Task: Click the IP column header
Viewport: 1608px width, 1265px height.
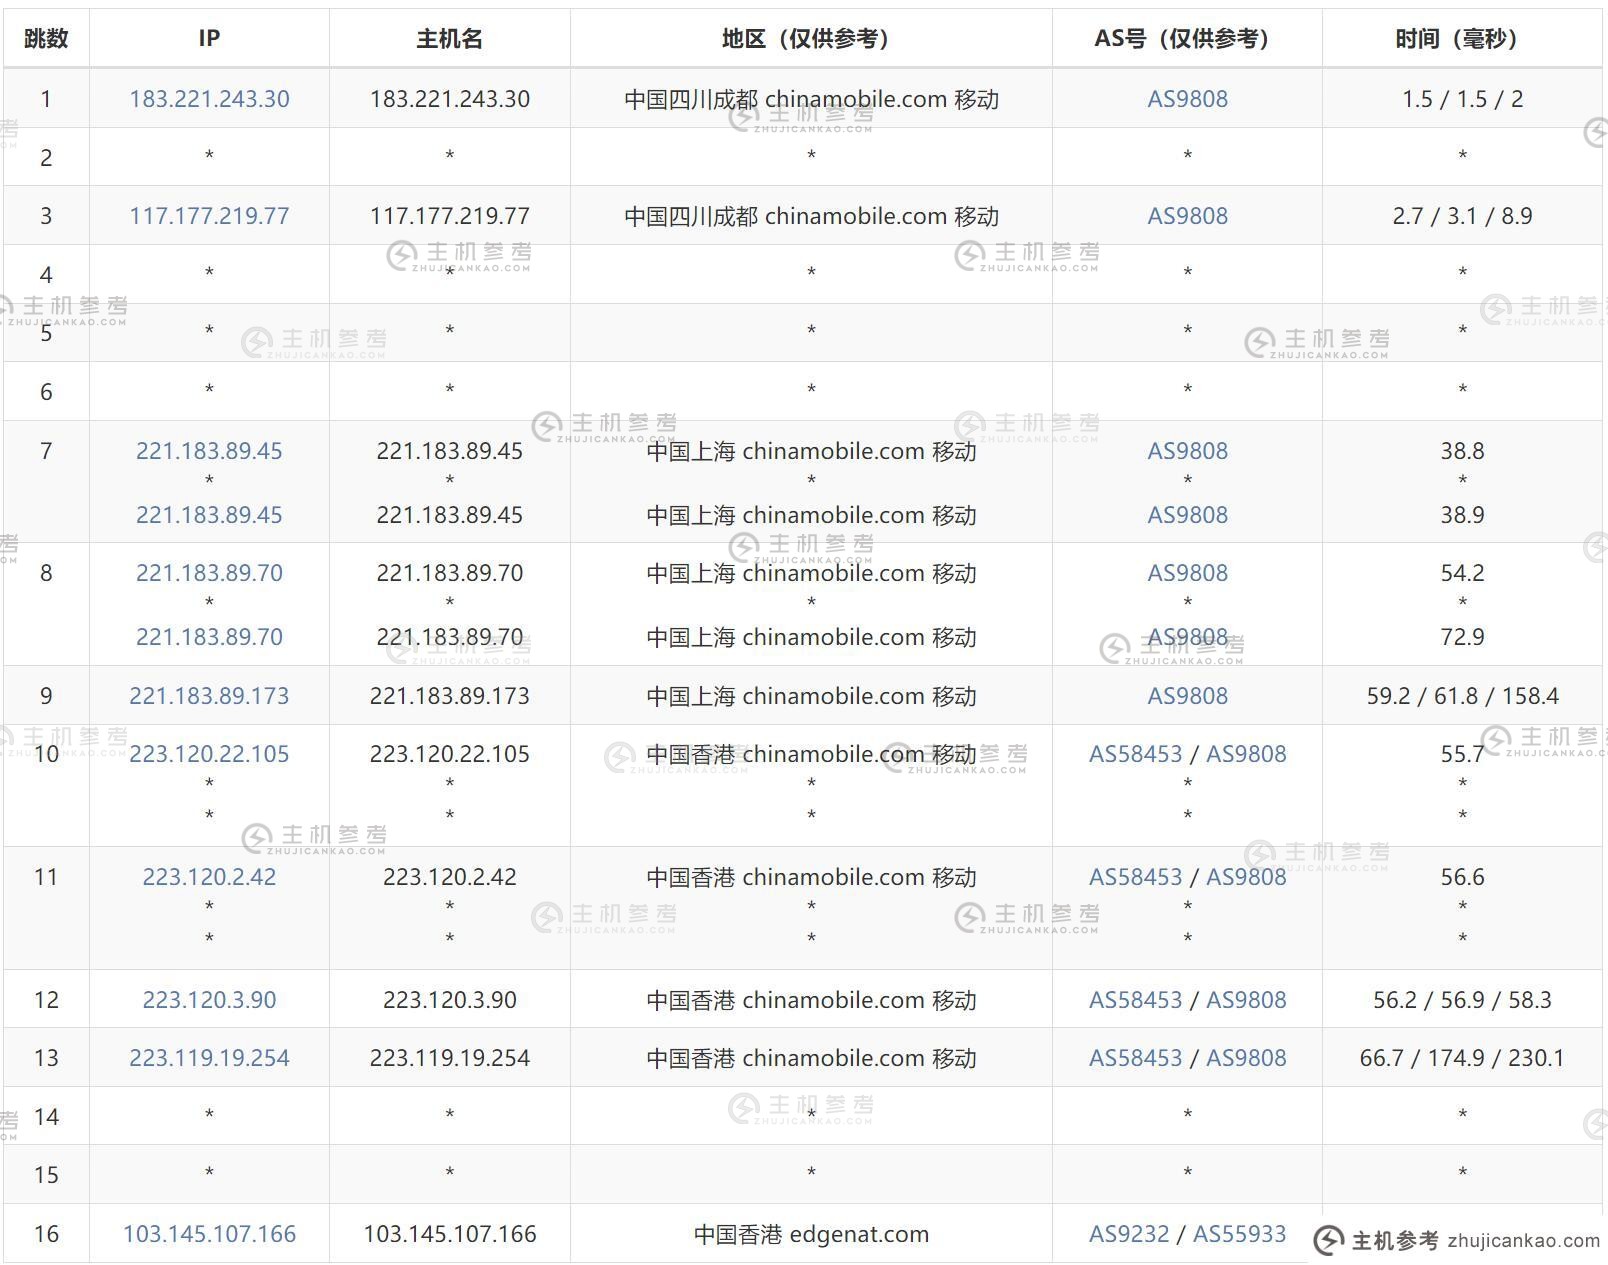Action: tap(209, 38)
